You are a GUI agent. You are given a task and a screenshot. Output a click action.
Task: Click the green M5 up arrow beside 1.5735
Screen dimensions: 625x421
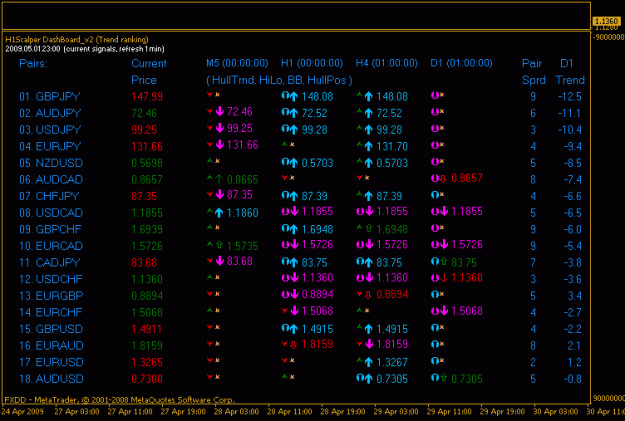point(219,245)
